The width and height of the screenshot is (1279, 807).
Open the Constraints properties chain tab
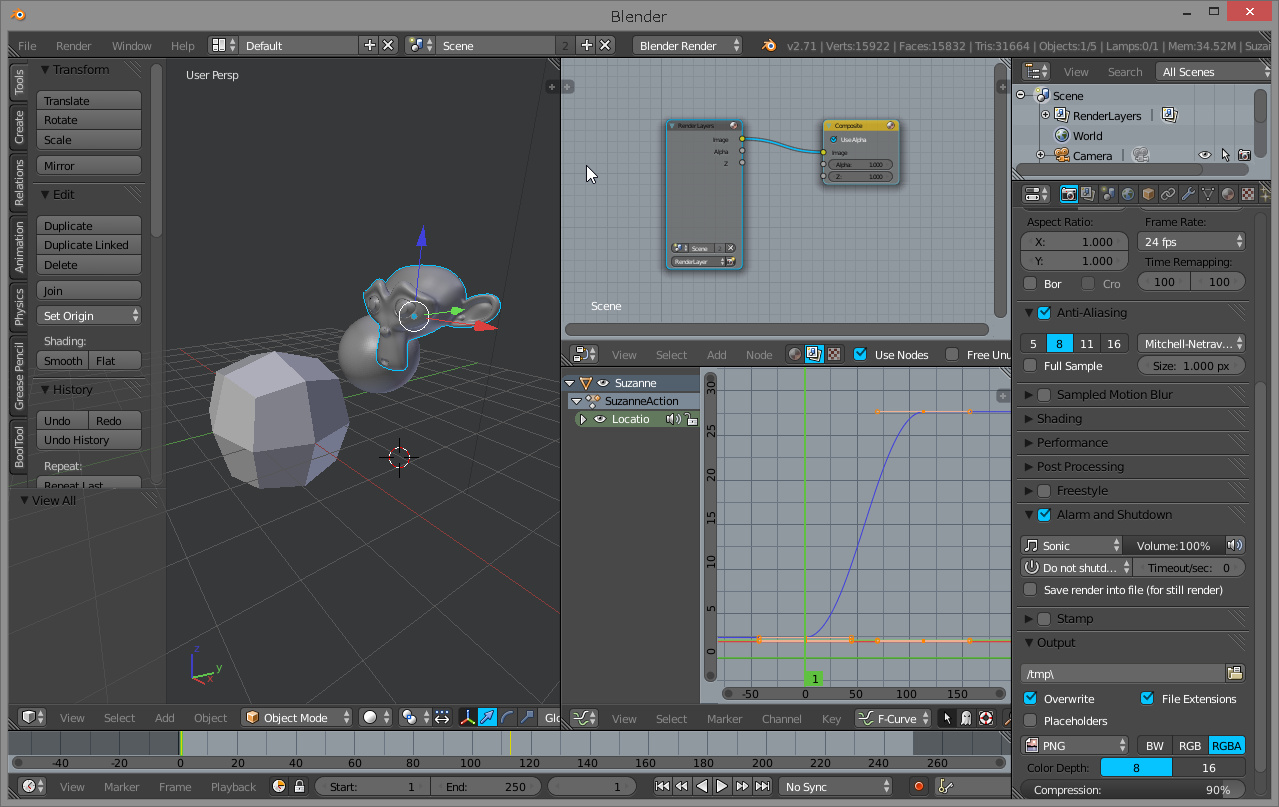click(x=1168, y=194)
